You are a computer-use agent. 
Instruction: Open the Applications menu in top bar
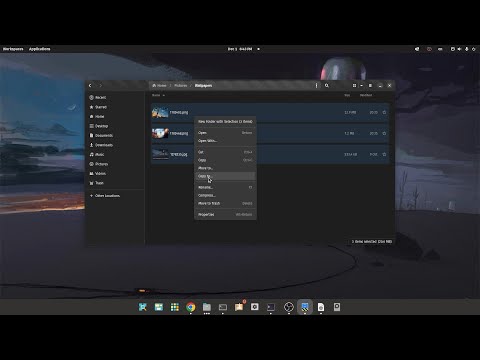click(39, 49)
